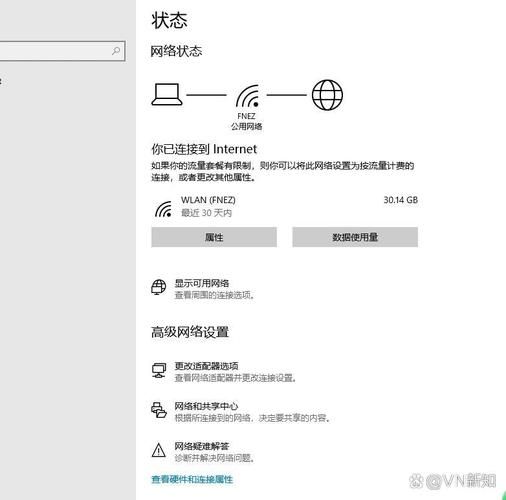
Task: Click the WLAN (FNEZ) network name
Action: tap(208, 200)
